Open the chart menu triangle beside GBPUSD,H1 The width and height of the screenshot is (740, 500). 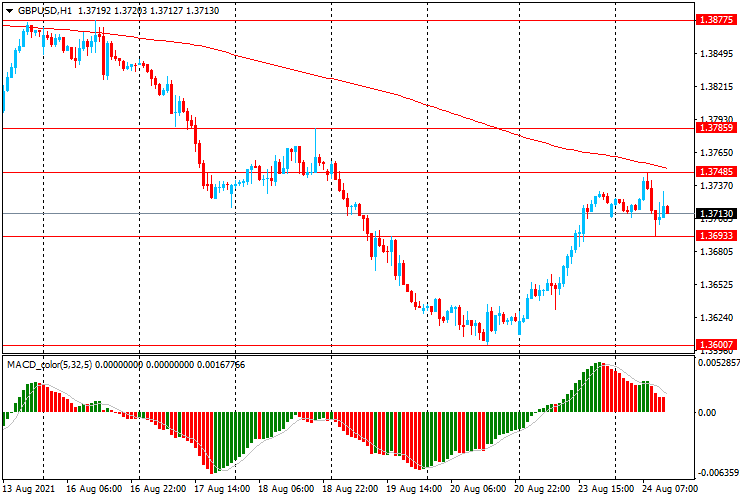[x=9, y=11]
